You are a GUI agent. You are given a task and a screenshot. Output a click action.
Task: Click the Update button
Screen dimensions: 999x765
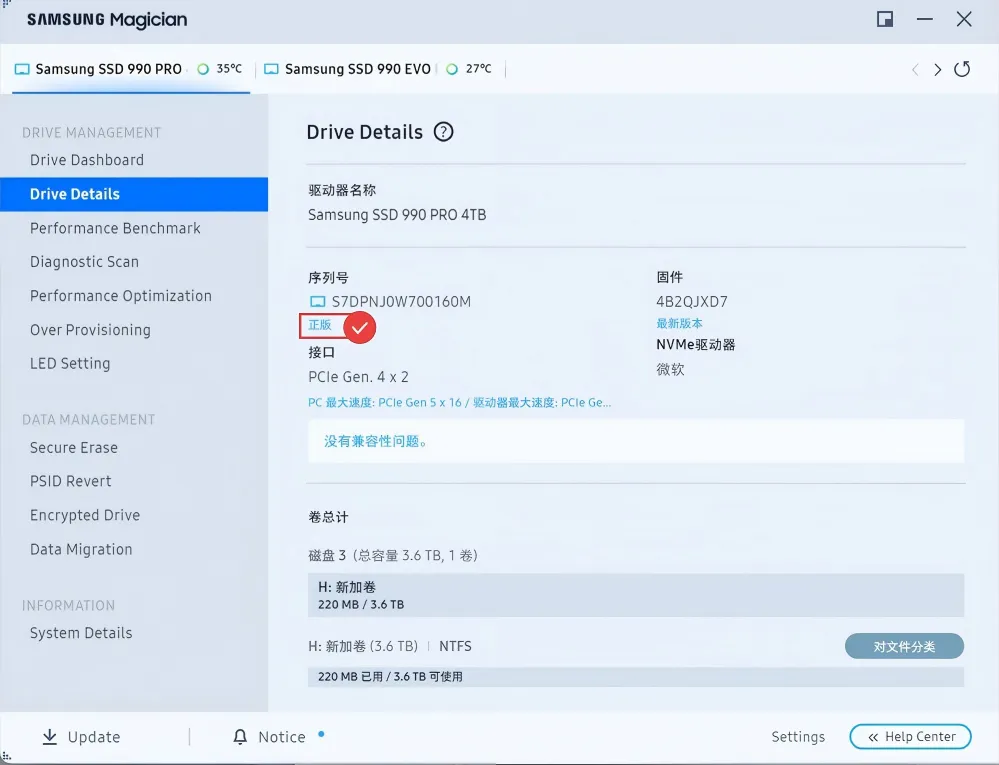coord(82,737)
